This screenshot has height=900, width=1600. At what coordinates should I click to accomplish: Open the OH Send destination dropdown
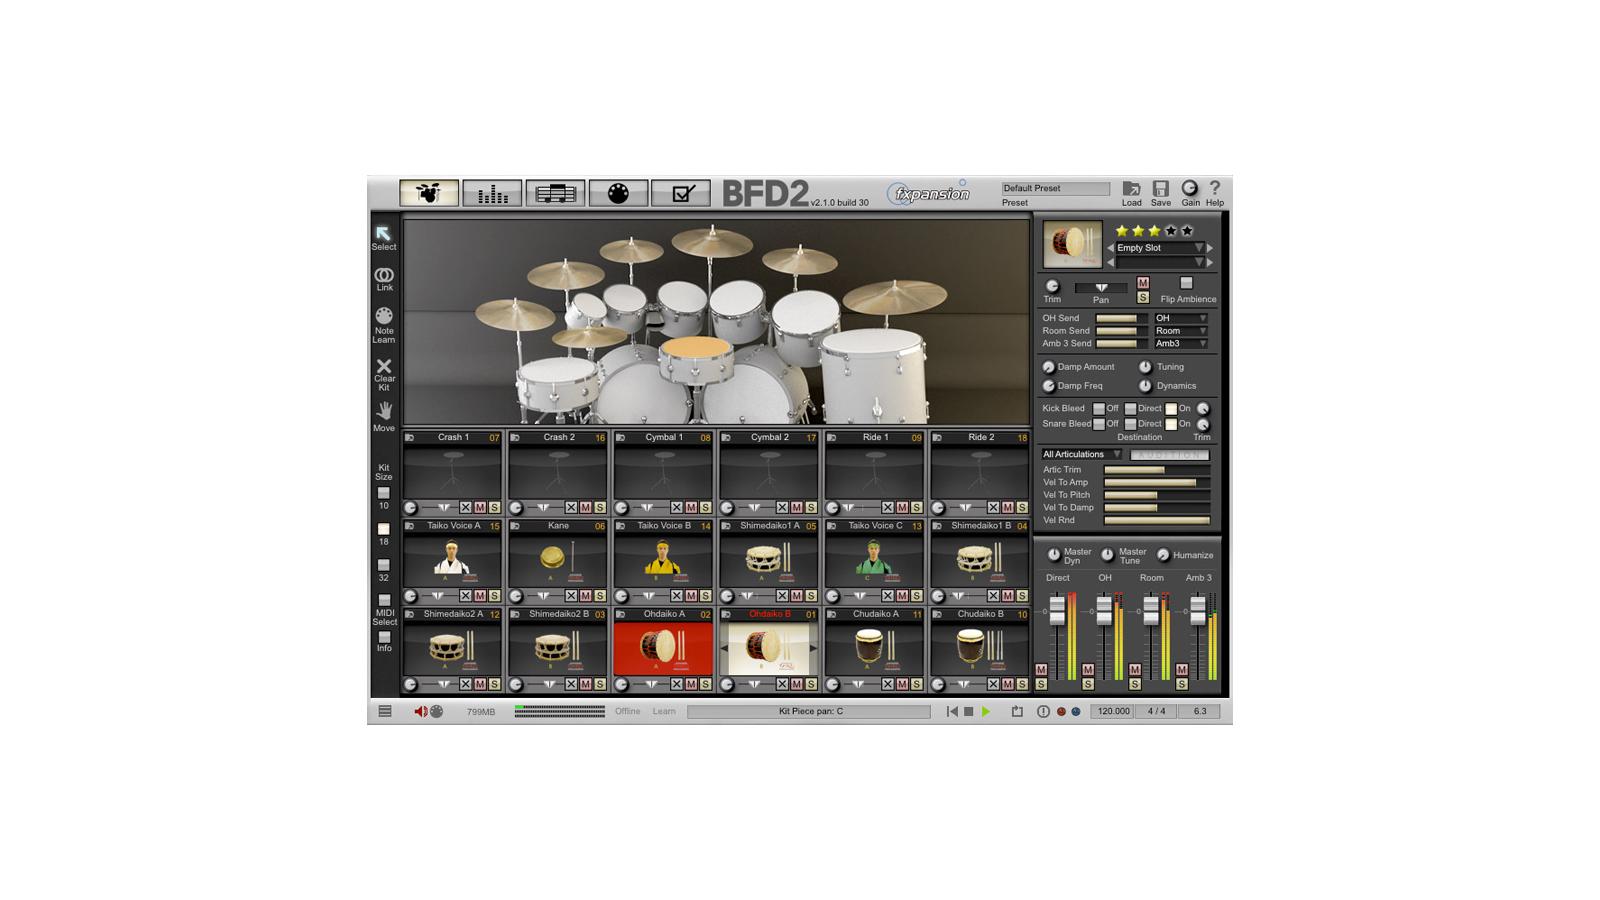tap(1181, 318)
